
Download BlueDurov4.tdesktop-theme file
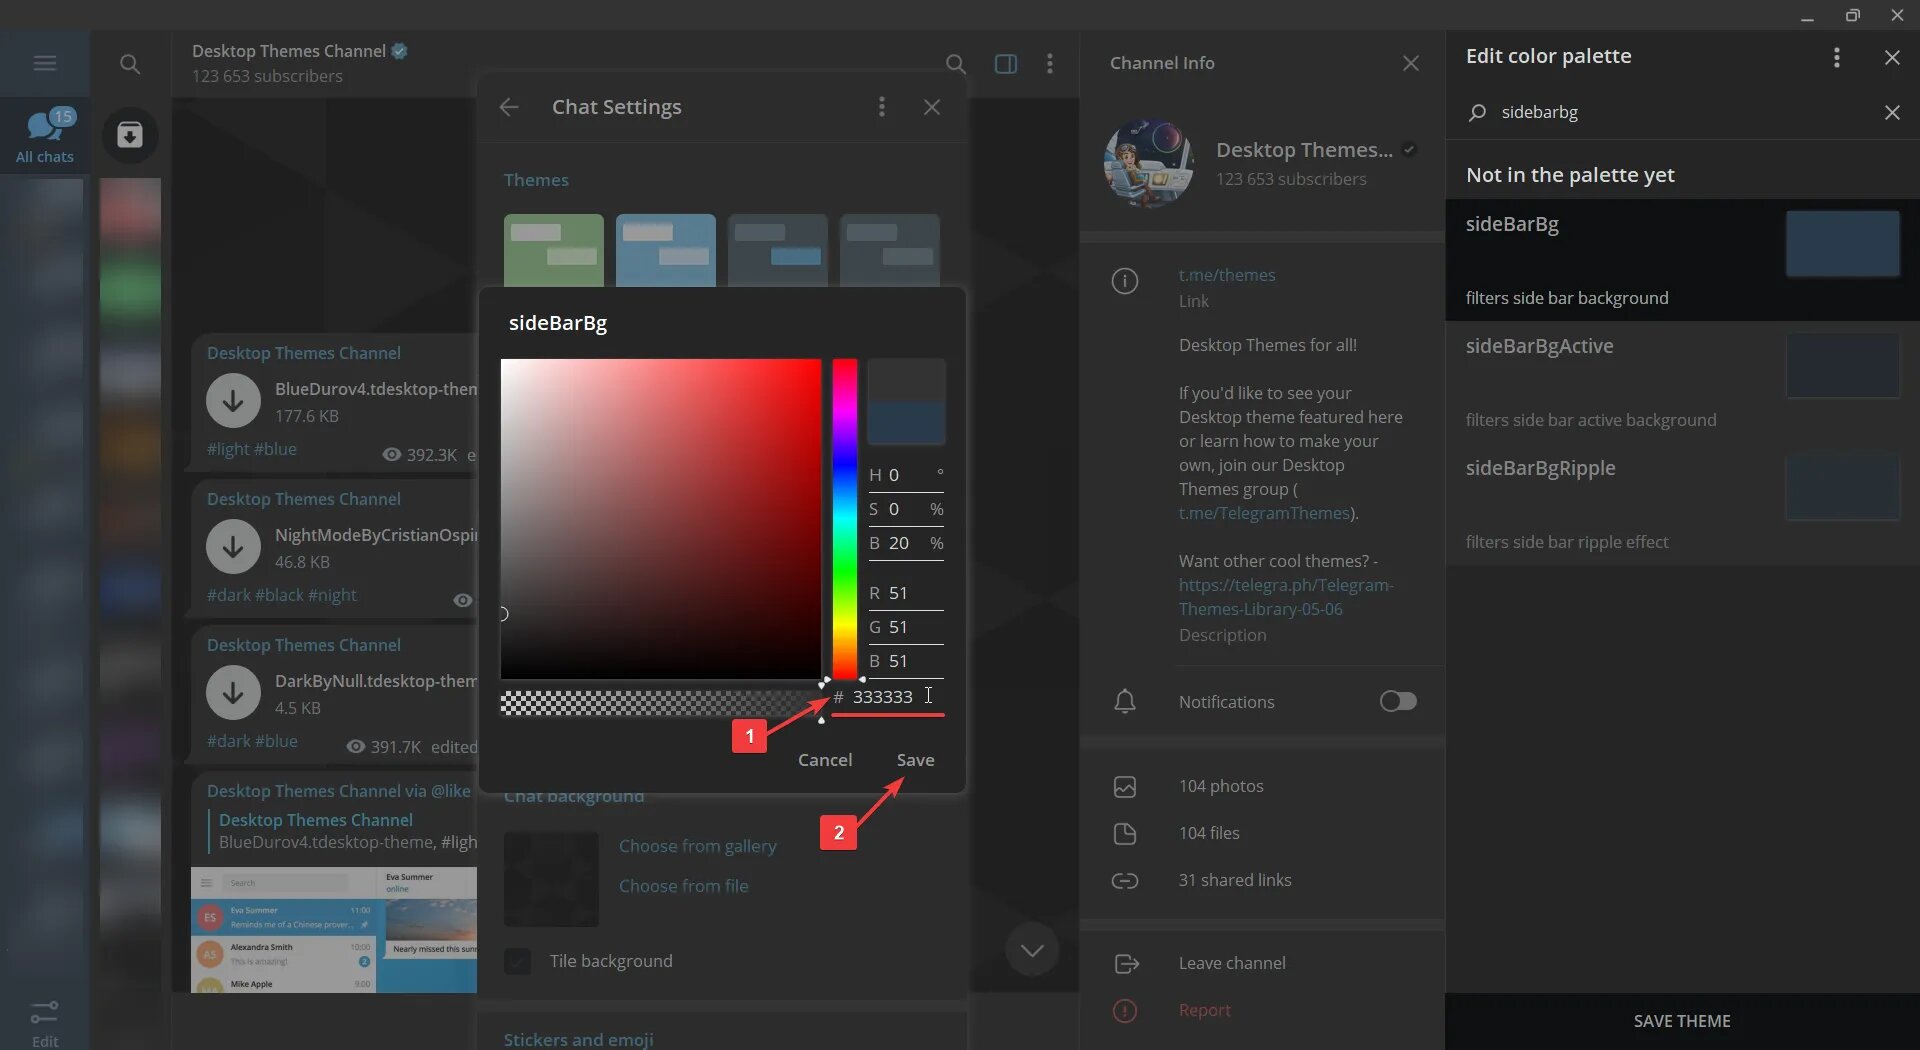coord(233,401)
